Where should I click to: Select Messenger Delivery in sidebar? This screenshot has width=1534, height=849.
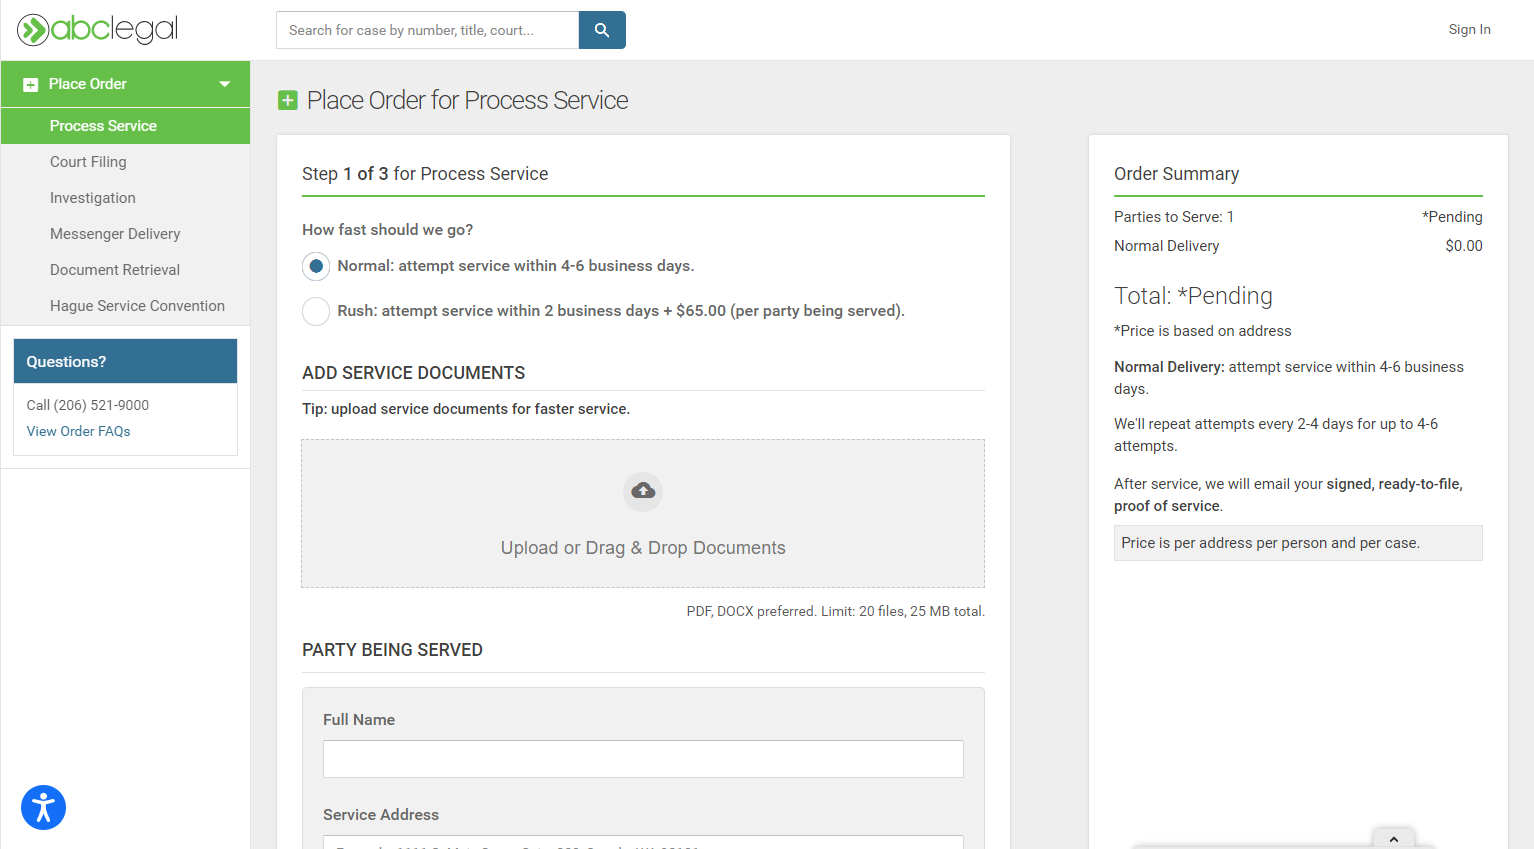[115, 234]
